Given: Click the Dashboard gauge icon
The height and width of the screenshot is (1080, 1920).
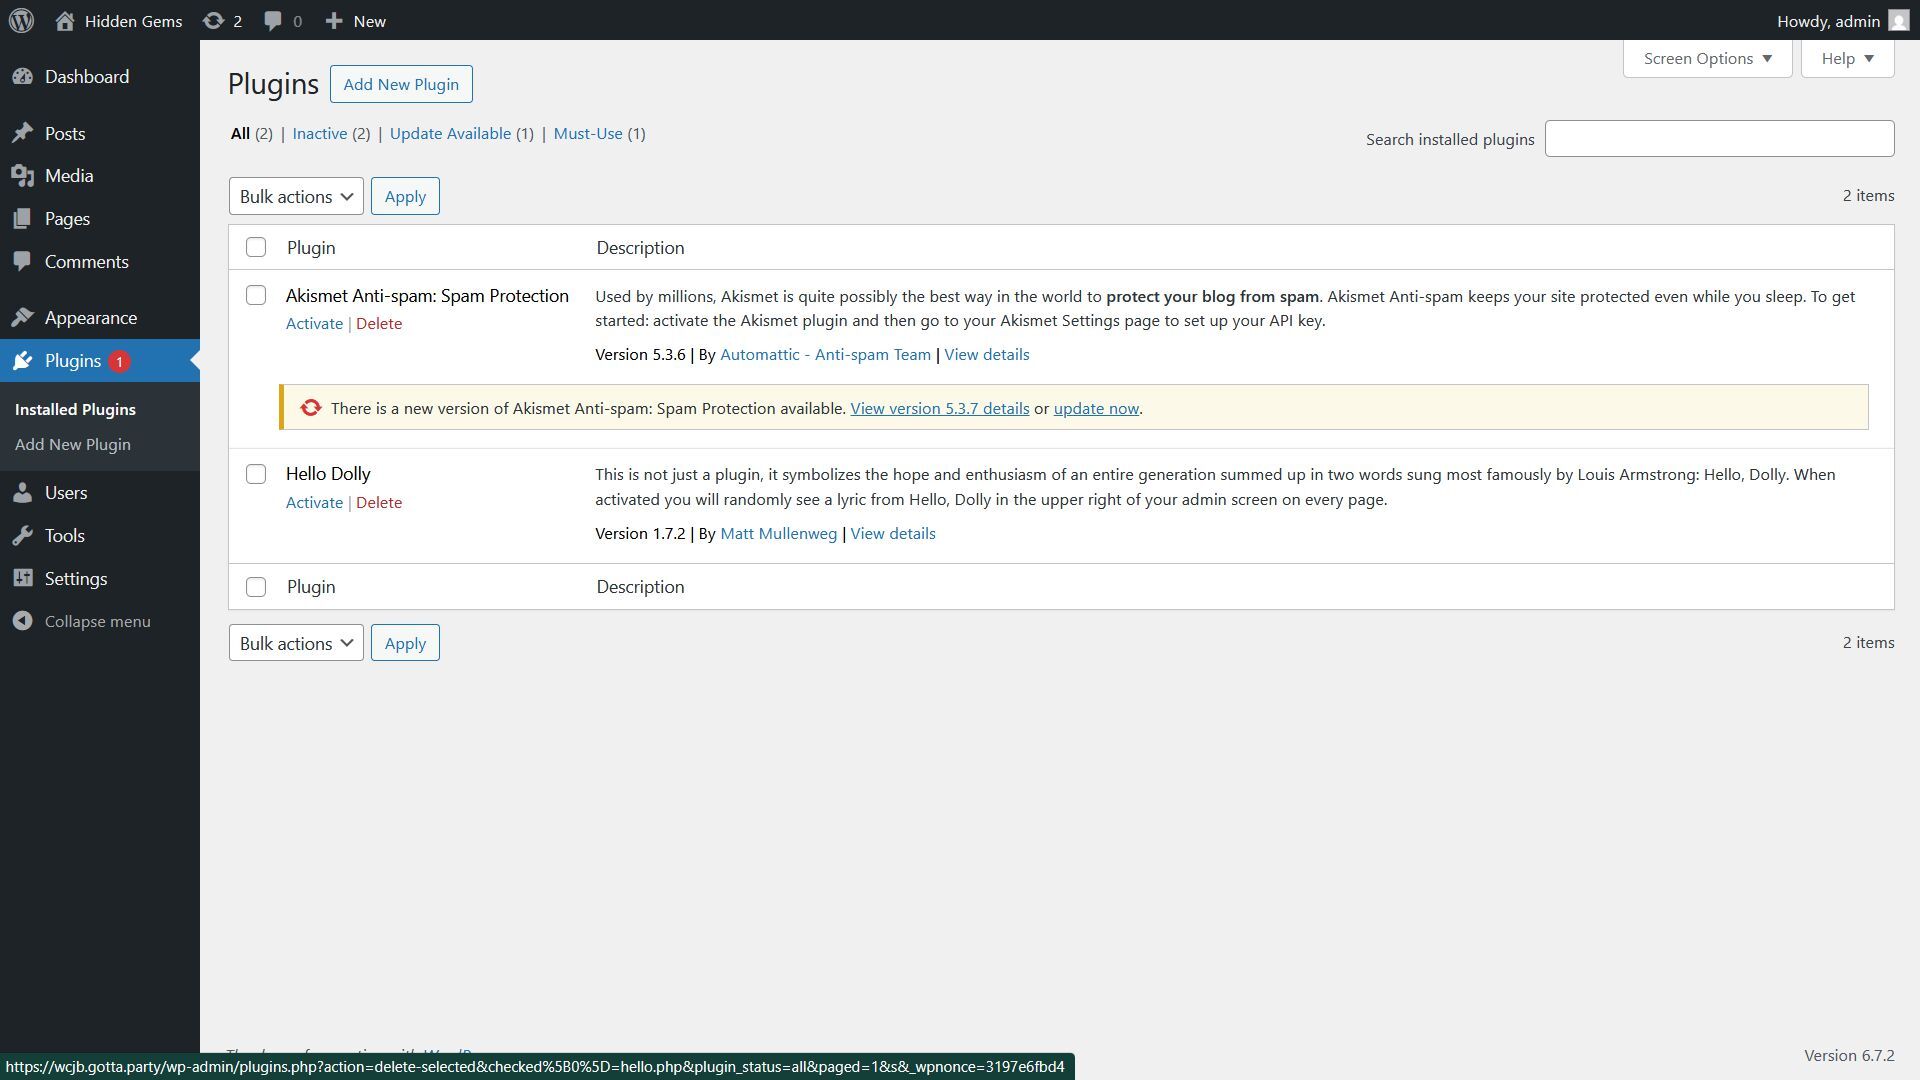Looking at the screenshot, I should tap(23, 77).
